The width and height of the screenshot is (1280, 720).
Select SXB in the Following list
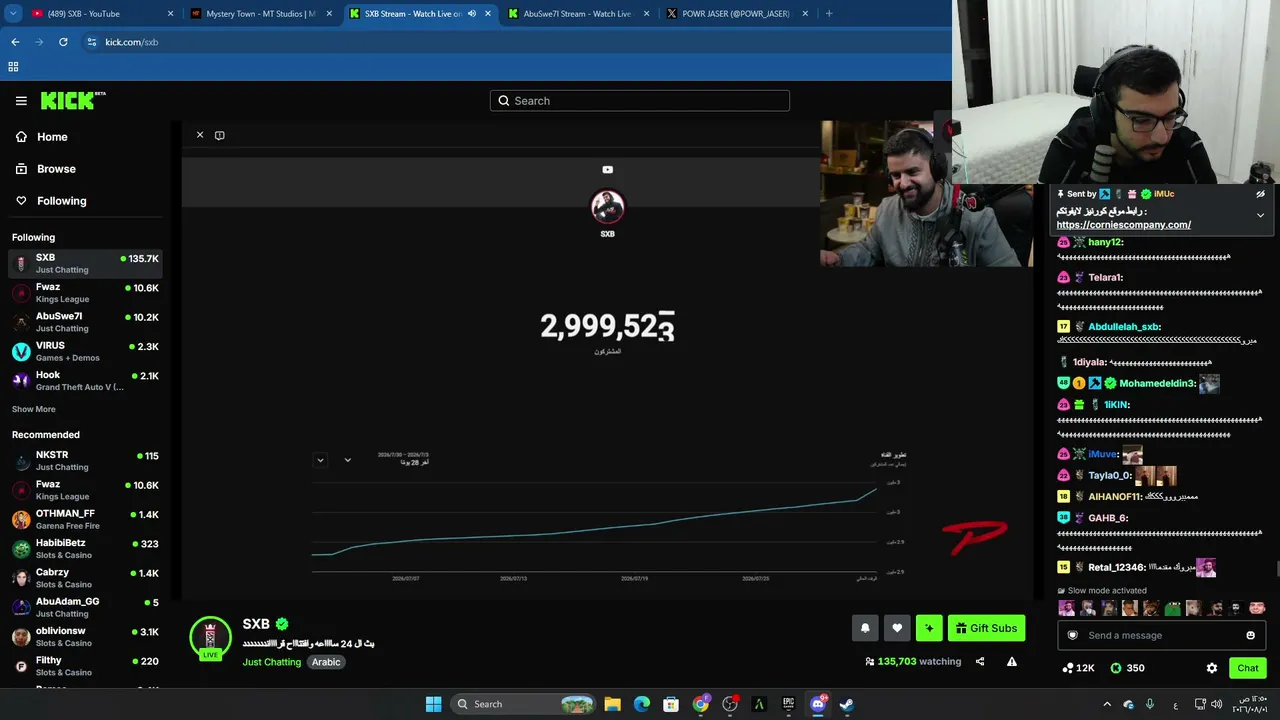85,263
